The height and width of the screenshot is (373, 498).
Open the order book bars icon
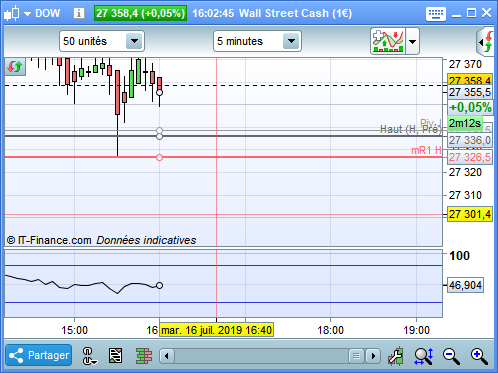pyautogui.click(x=144, y=356)
